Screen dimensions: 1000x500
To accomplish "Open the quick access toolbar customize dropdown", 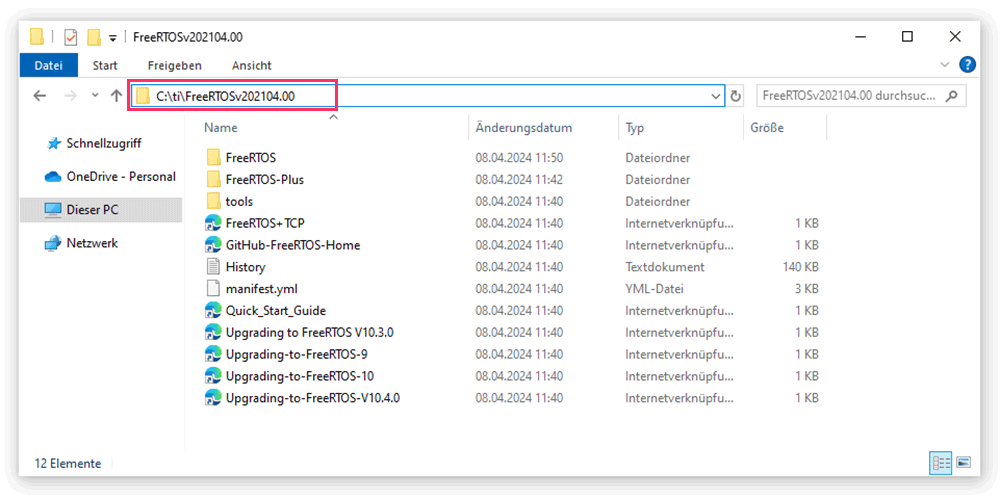I will (x=113, y=38).
